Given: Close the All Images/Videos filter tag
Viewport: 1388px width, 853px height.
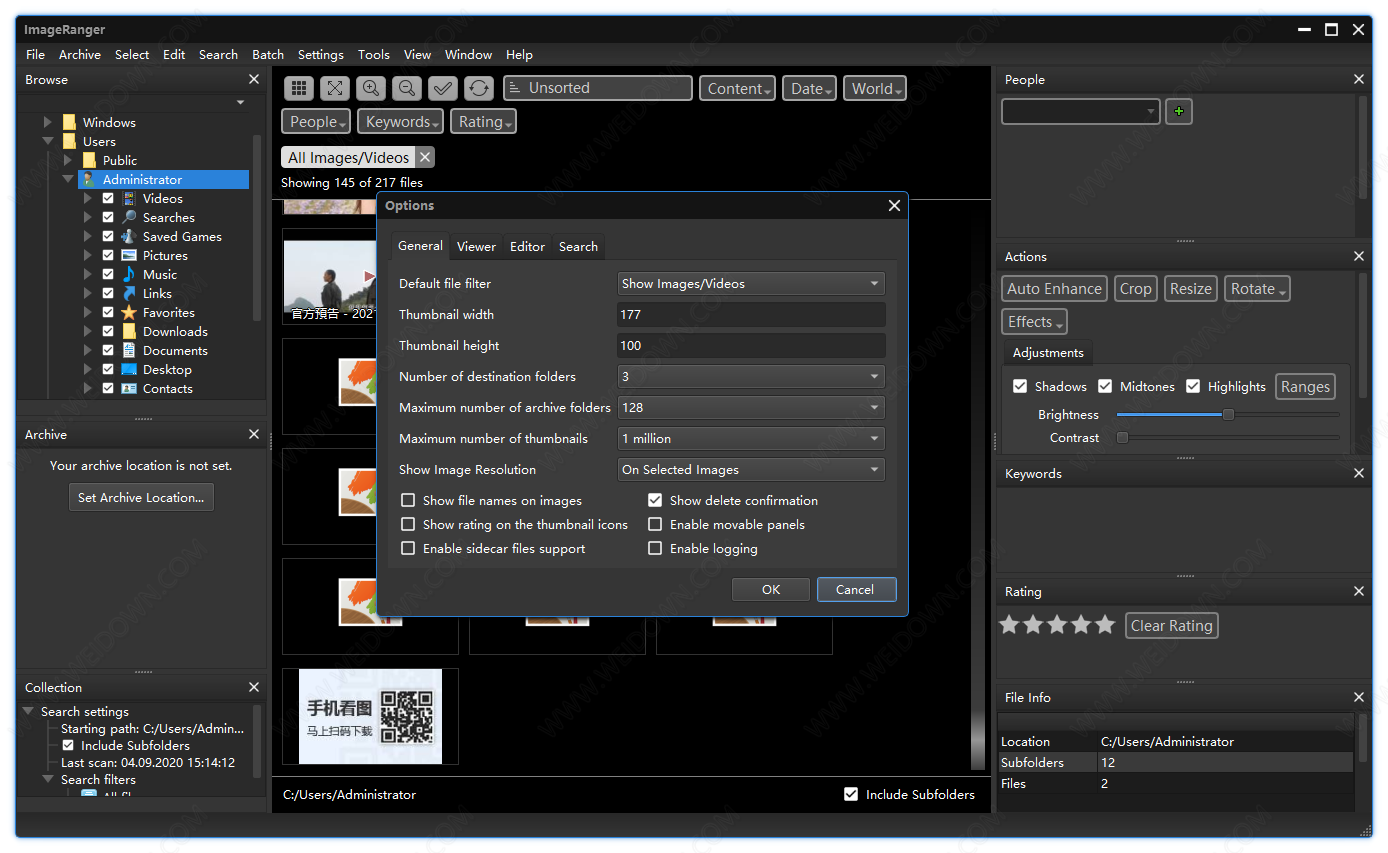Looking at the screenshot, I should coord(425,157).
